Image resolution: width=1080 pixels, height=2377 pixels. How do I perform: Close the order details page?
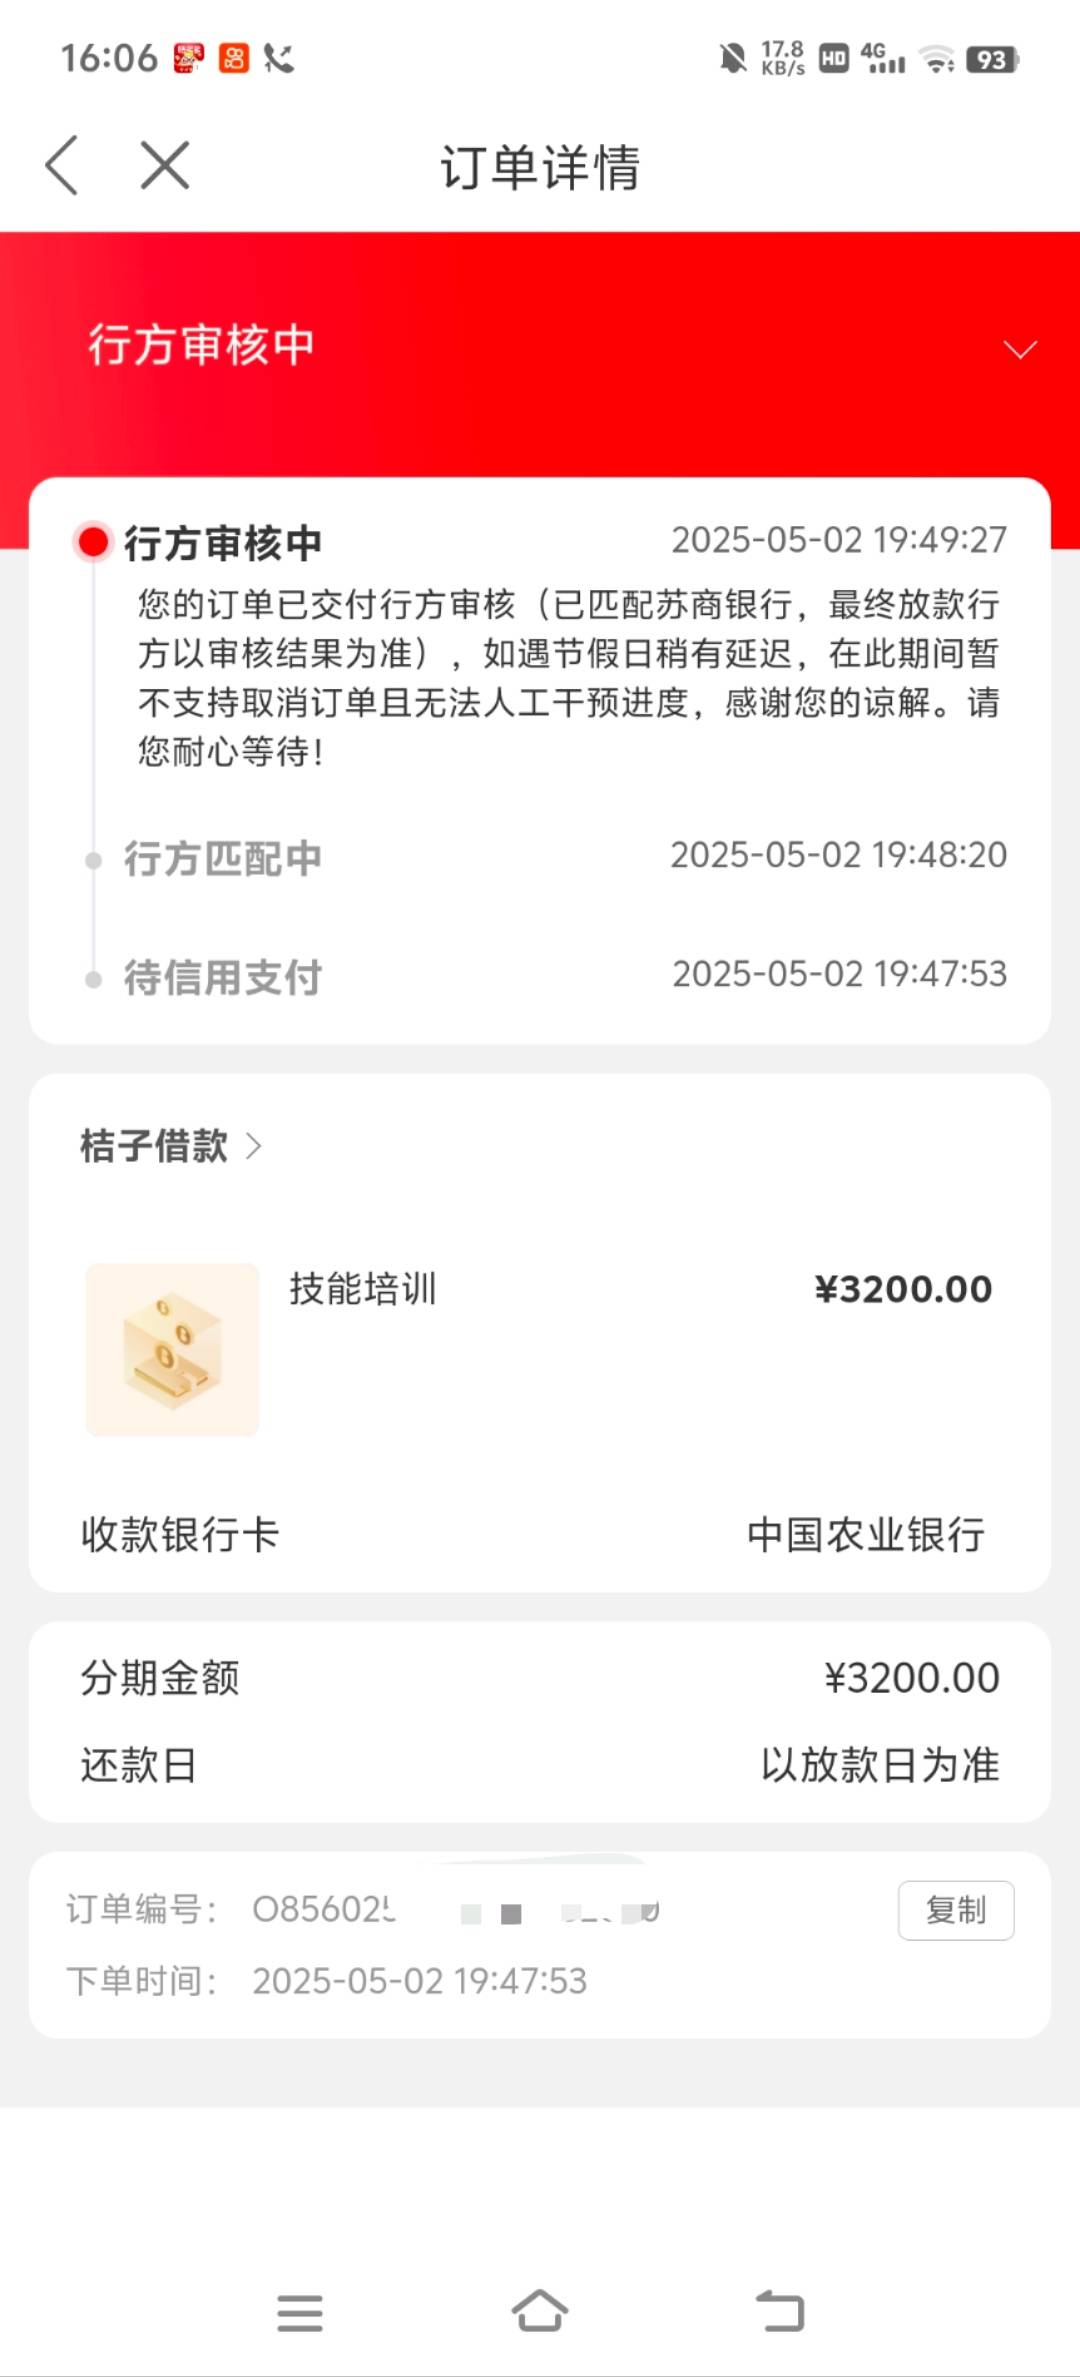coord(165,165)
